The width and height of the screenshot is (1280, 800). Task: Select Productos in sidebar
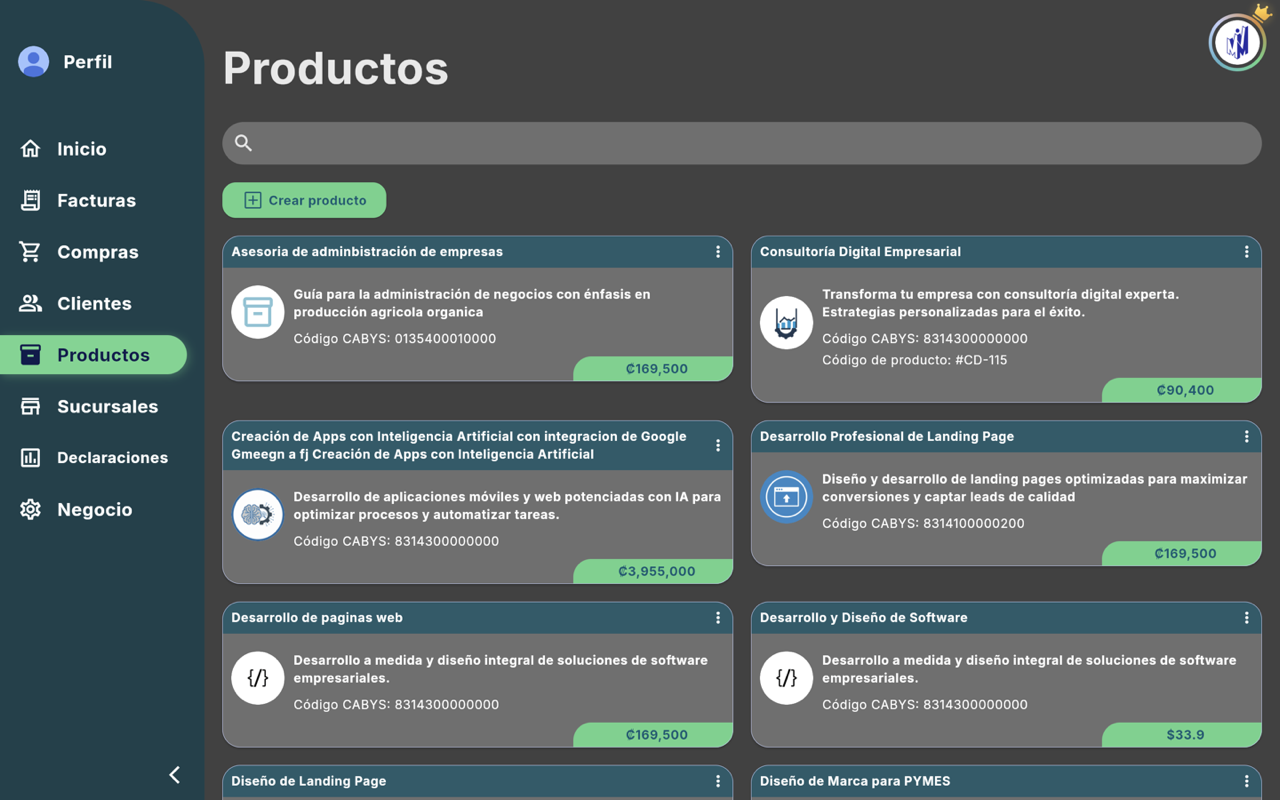[93, 355]
